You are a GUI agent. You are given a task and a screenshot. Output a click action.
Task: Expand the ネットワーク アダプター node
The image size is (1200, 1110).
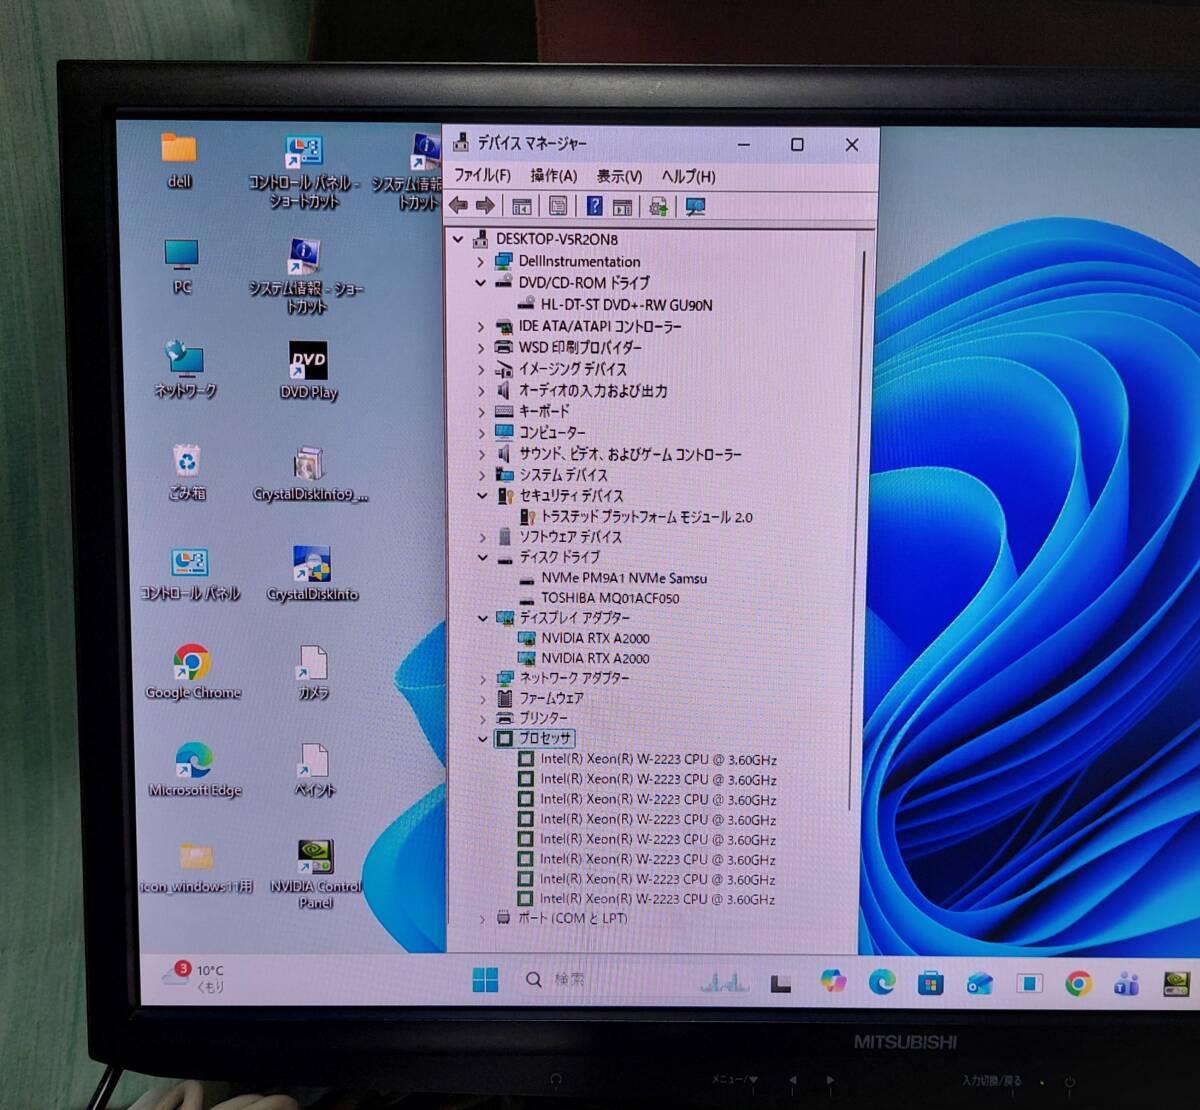click(x=483, y=679)
